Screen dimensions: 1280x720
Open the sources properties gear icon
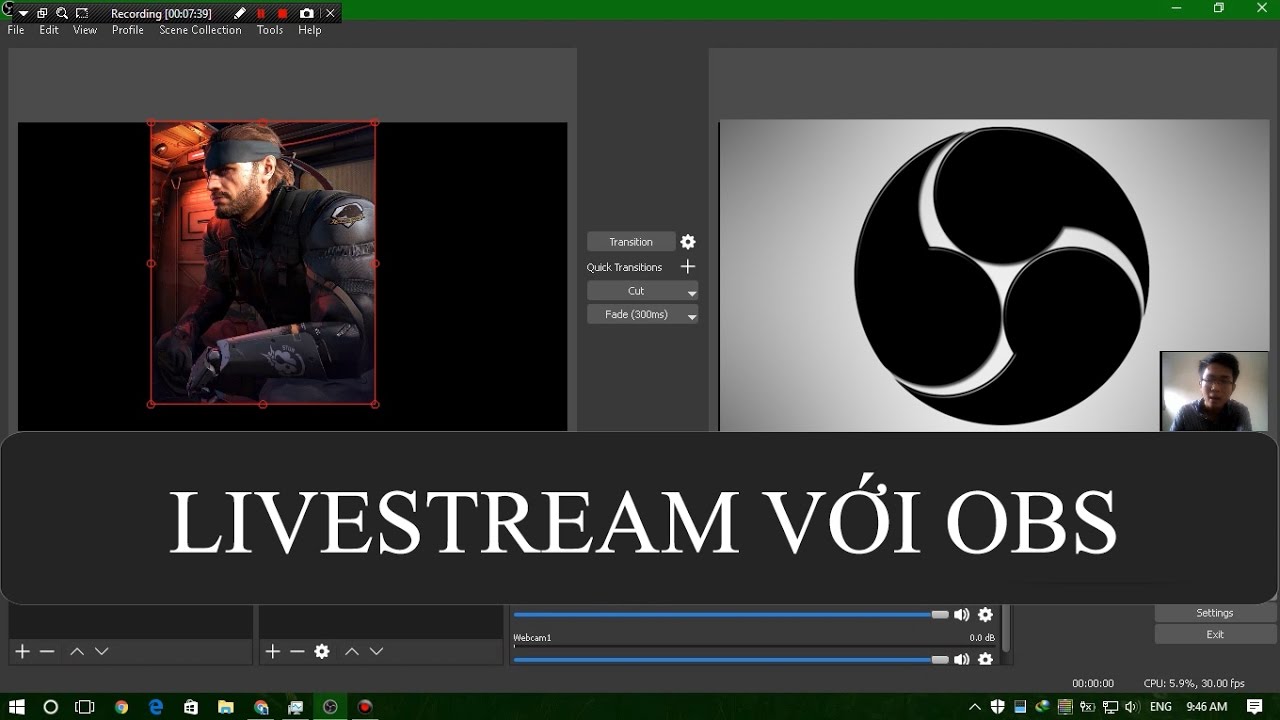coord(321,651)
